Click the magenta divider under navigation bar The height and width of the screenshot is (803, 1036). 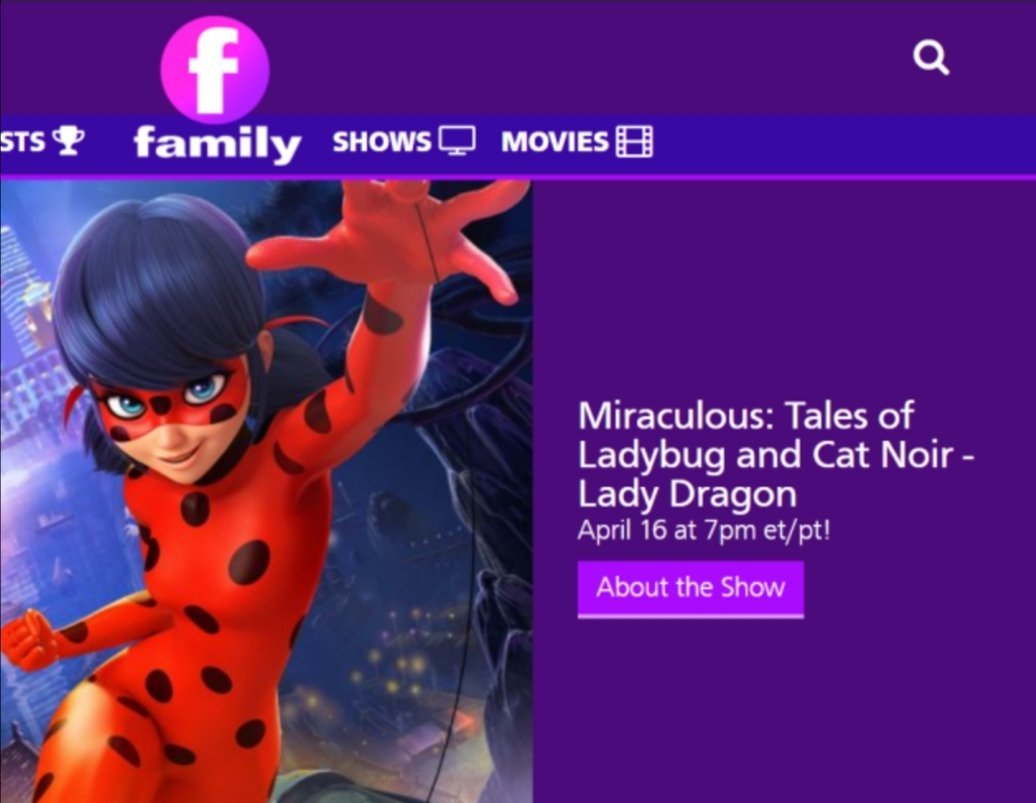[518, 178]
